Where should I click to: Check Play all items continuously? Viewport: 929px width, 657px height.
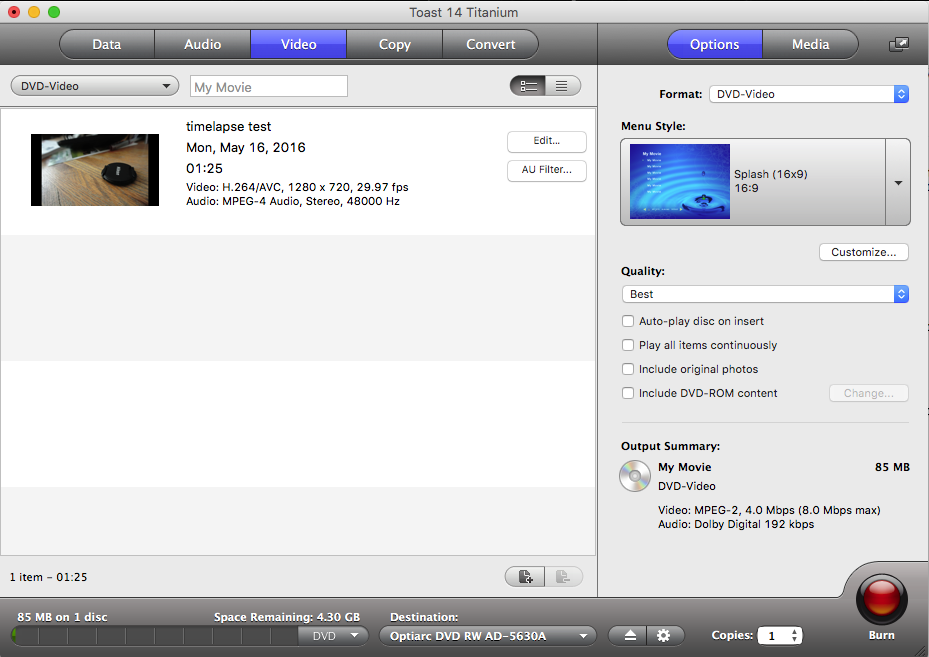coord(628,345)
